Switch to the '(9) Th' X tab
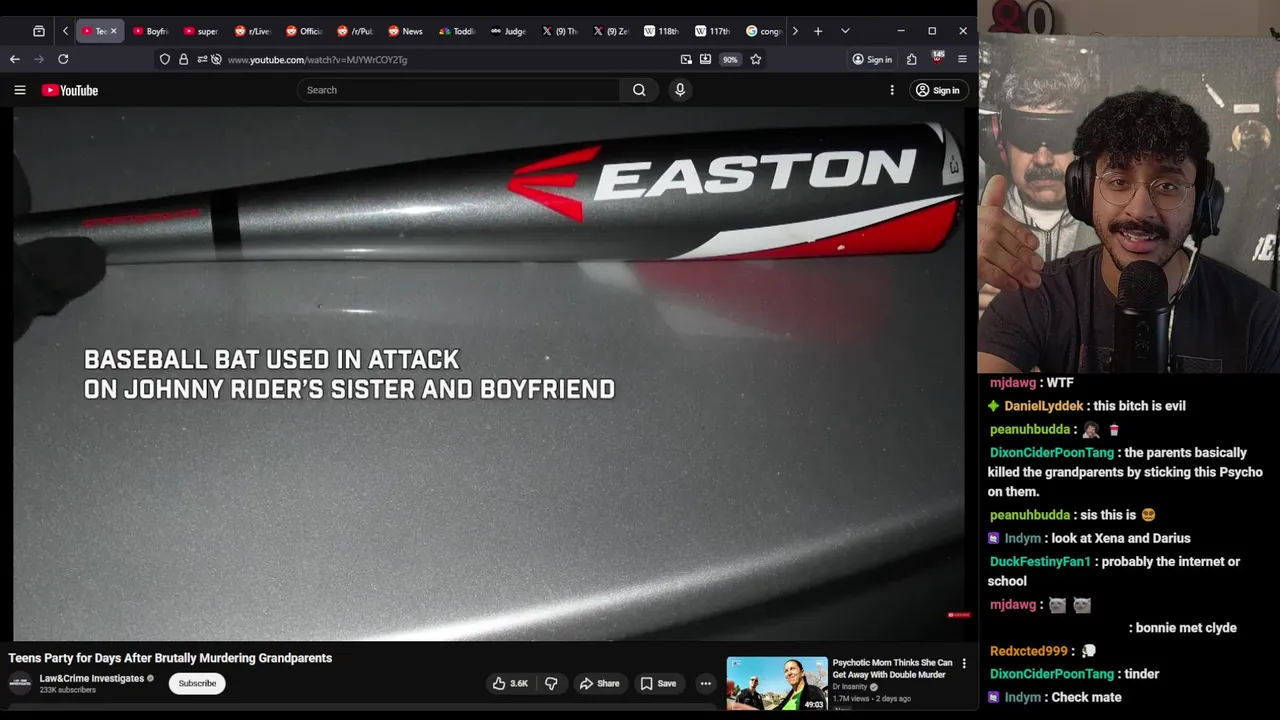The image size is (1280, 720). click(x=559, y=31)
